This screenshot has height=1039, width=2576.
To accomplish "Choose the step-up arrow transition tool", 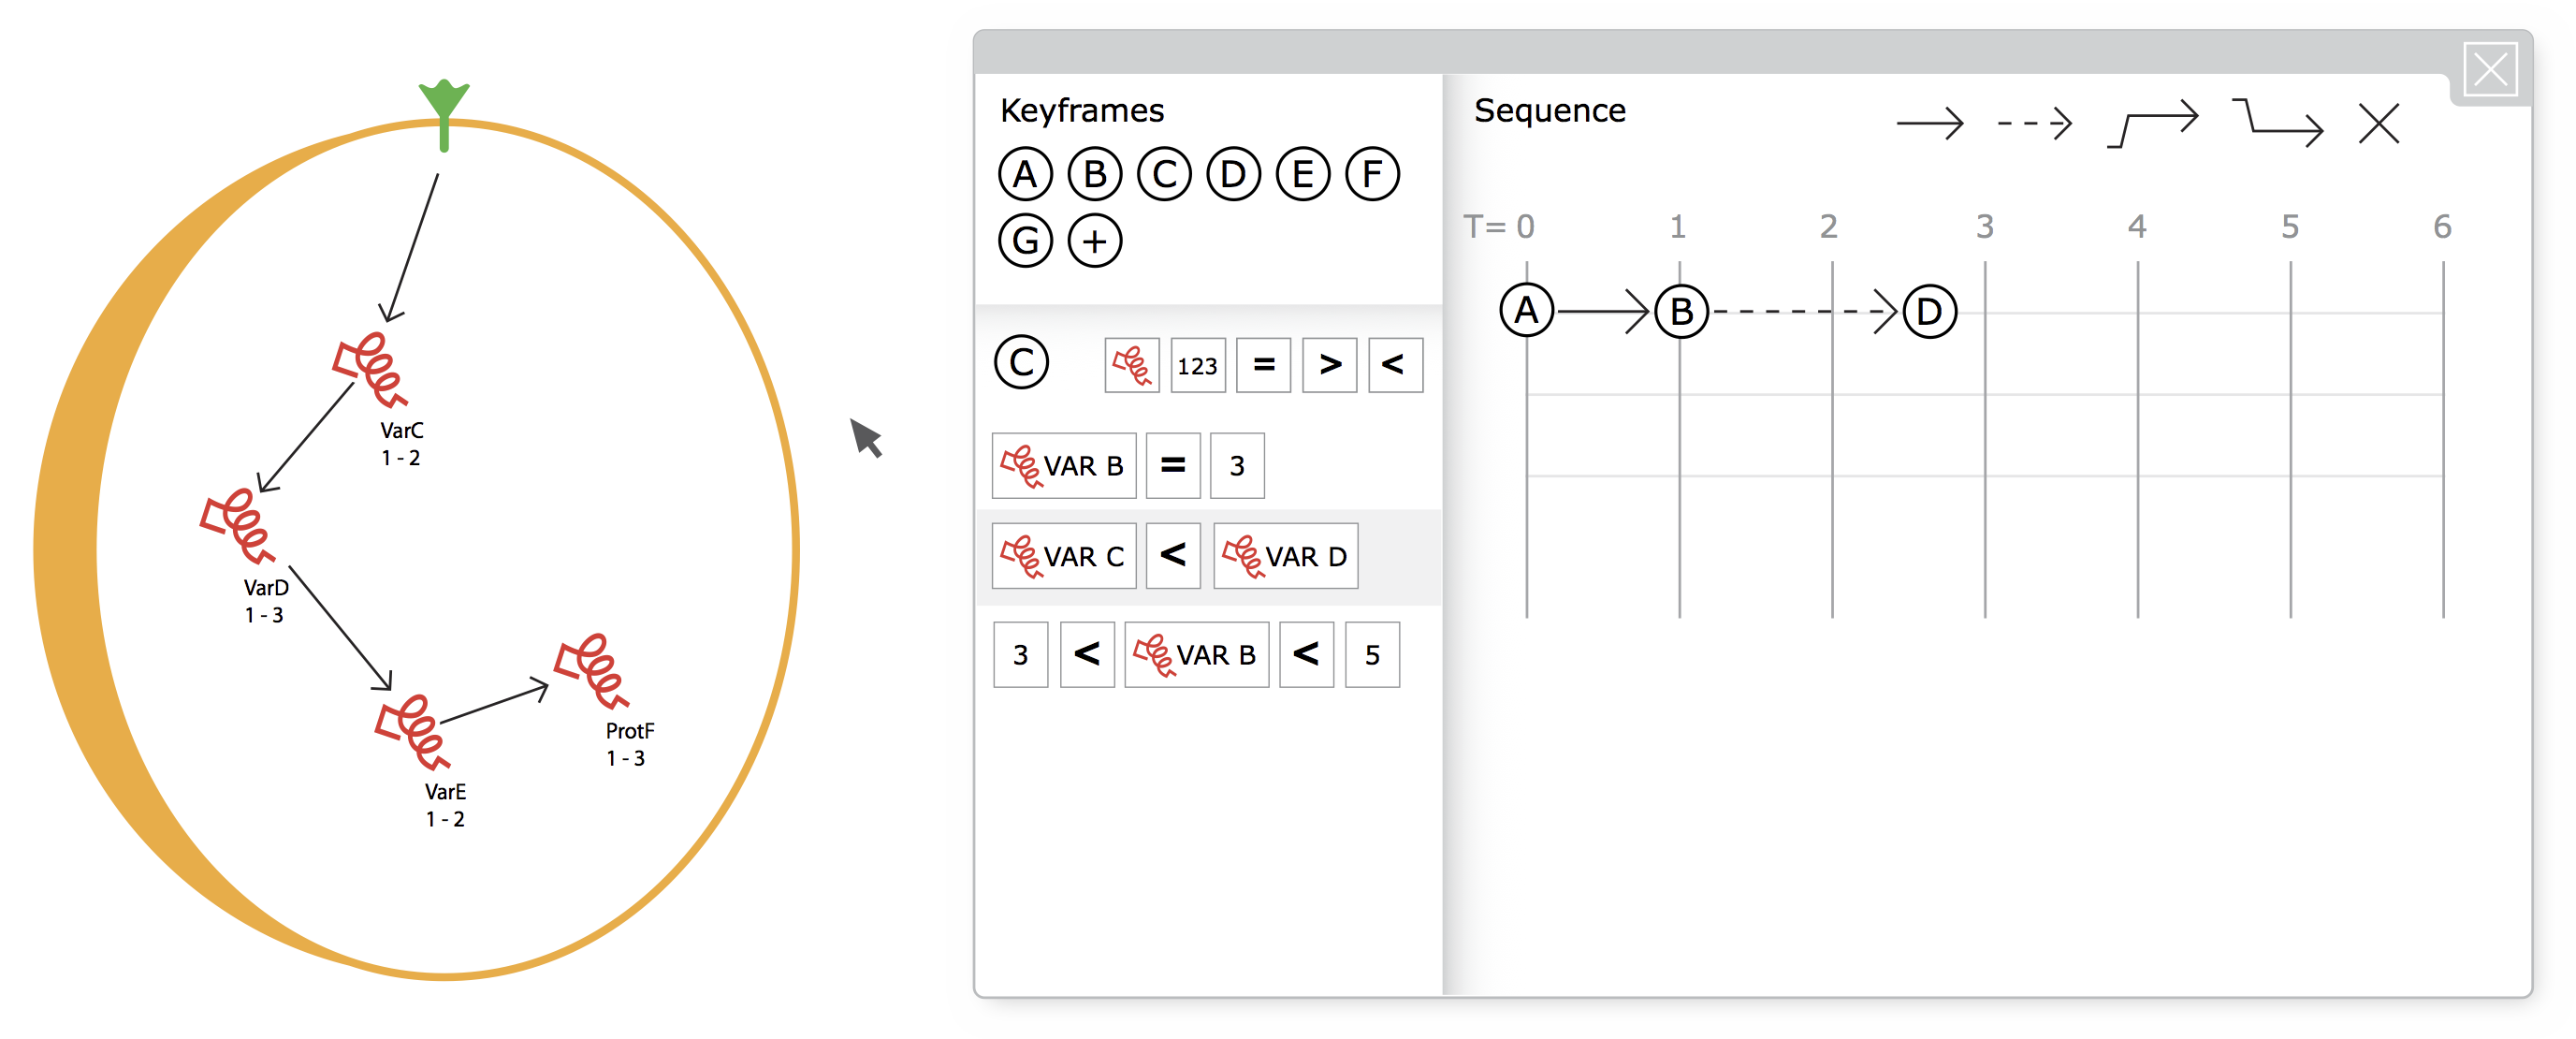I will point(2152,124).
